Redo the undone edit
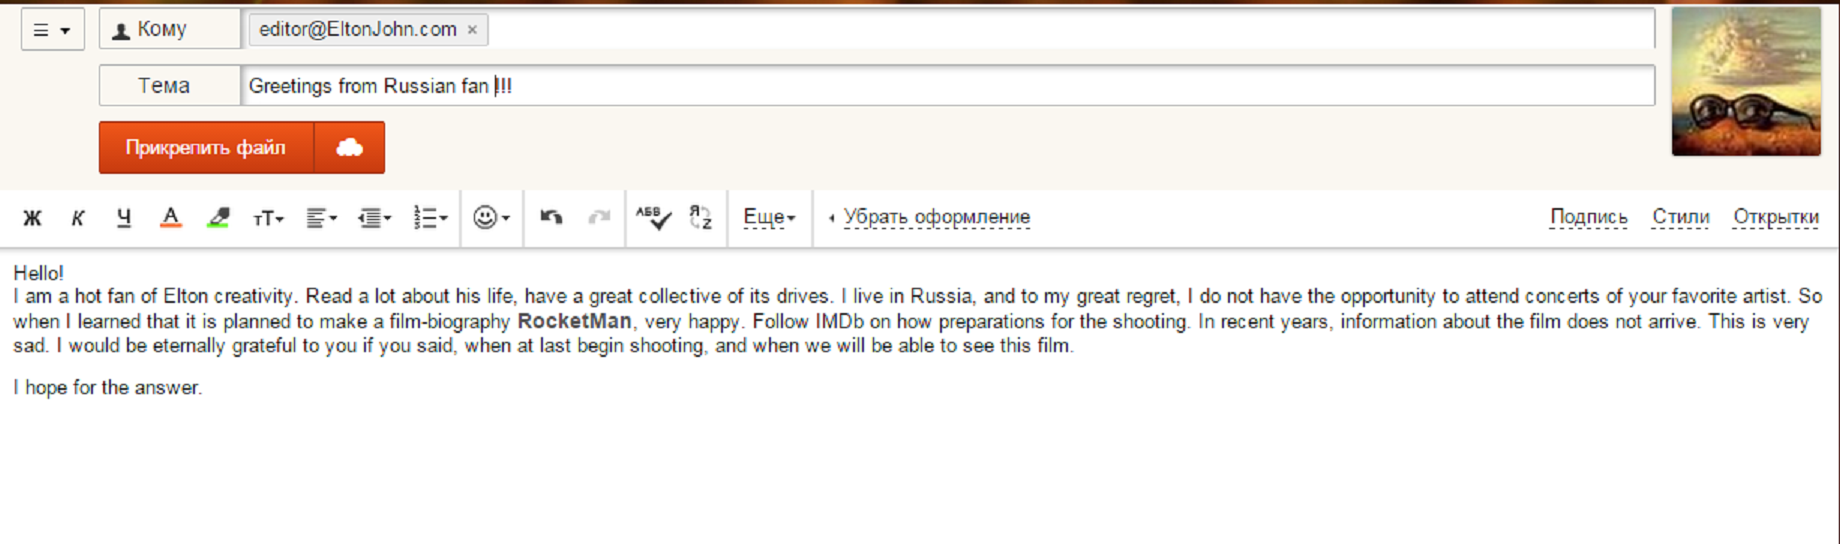Image resolution: width=1840 pixels, height=544 pixels. click(599, 217)
